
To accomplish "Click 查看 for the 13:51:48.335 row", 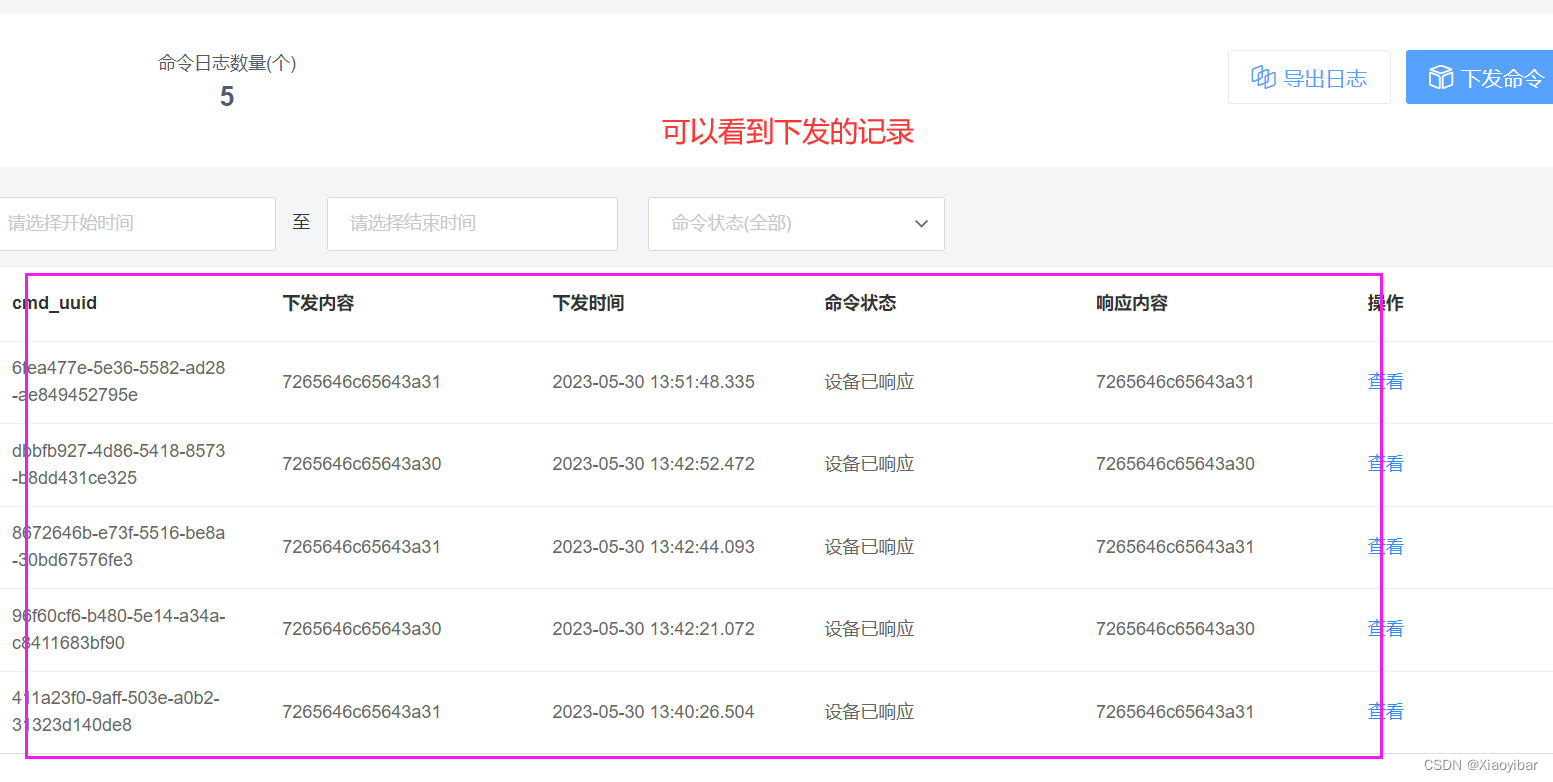I will pyautogui.click(x=1385, y=381).
